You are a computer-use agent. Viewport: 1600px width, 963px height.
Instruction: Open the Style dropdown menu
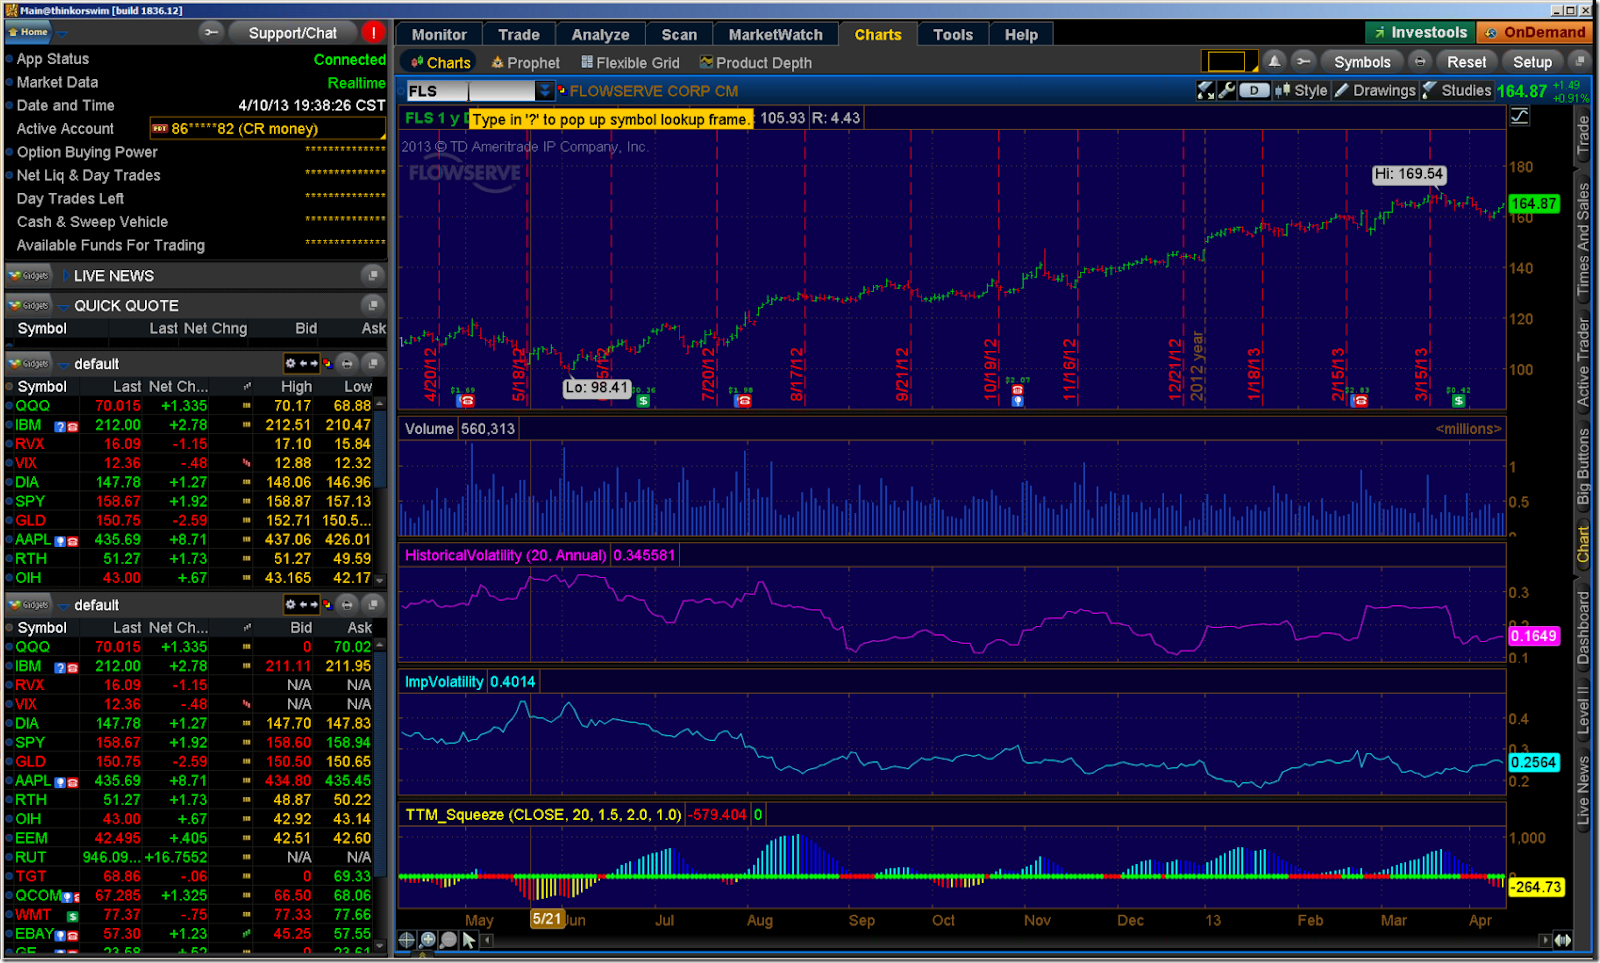tap(1302, 90)
